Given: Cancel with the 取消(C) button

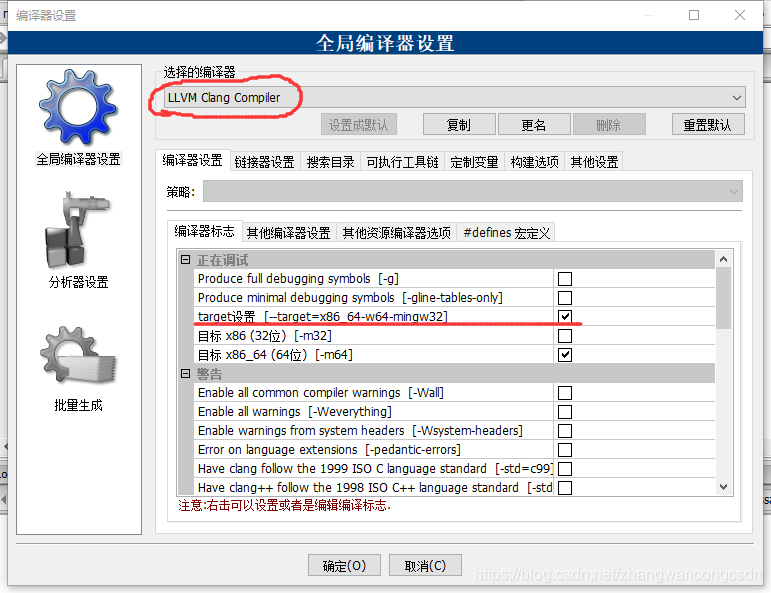Looking at the screenshot, I should pos(425,565).
